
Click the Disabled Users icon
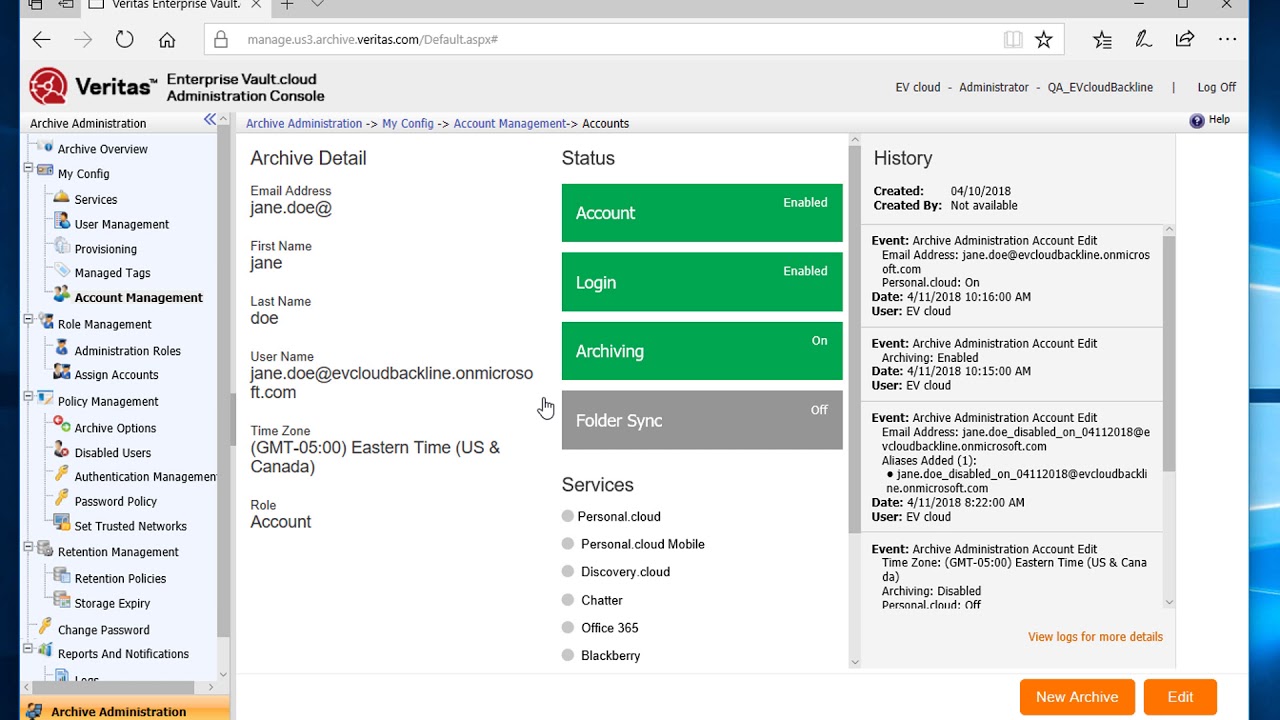(62, 452)
